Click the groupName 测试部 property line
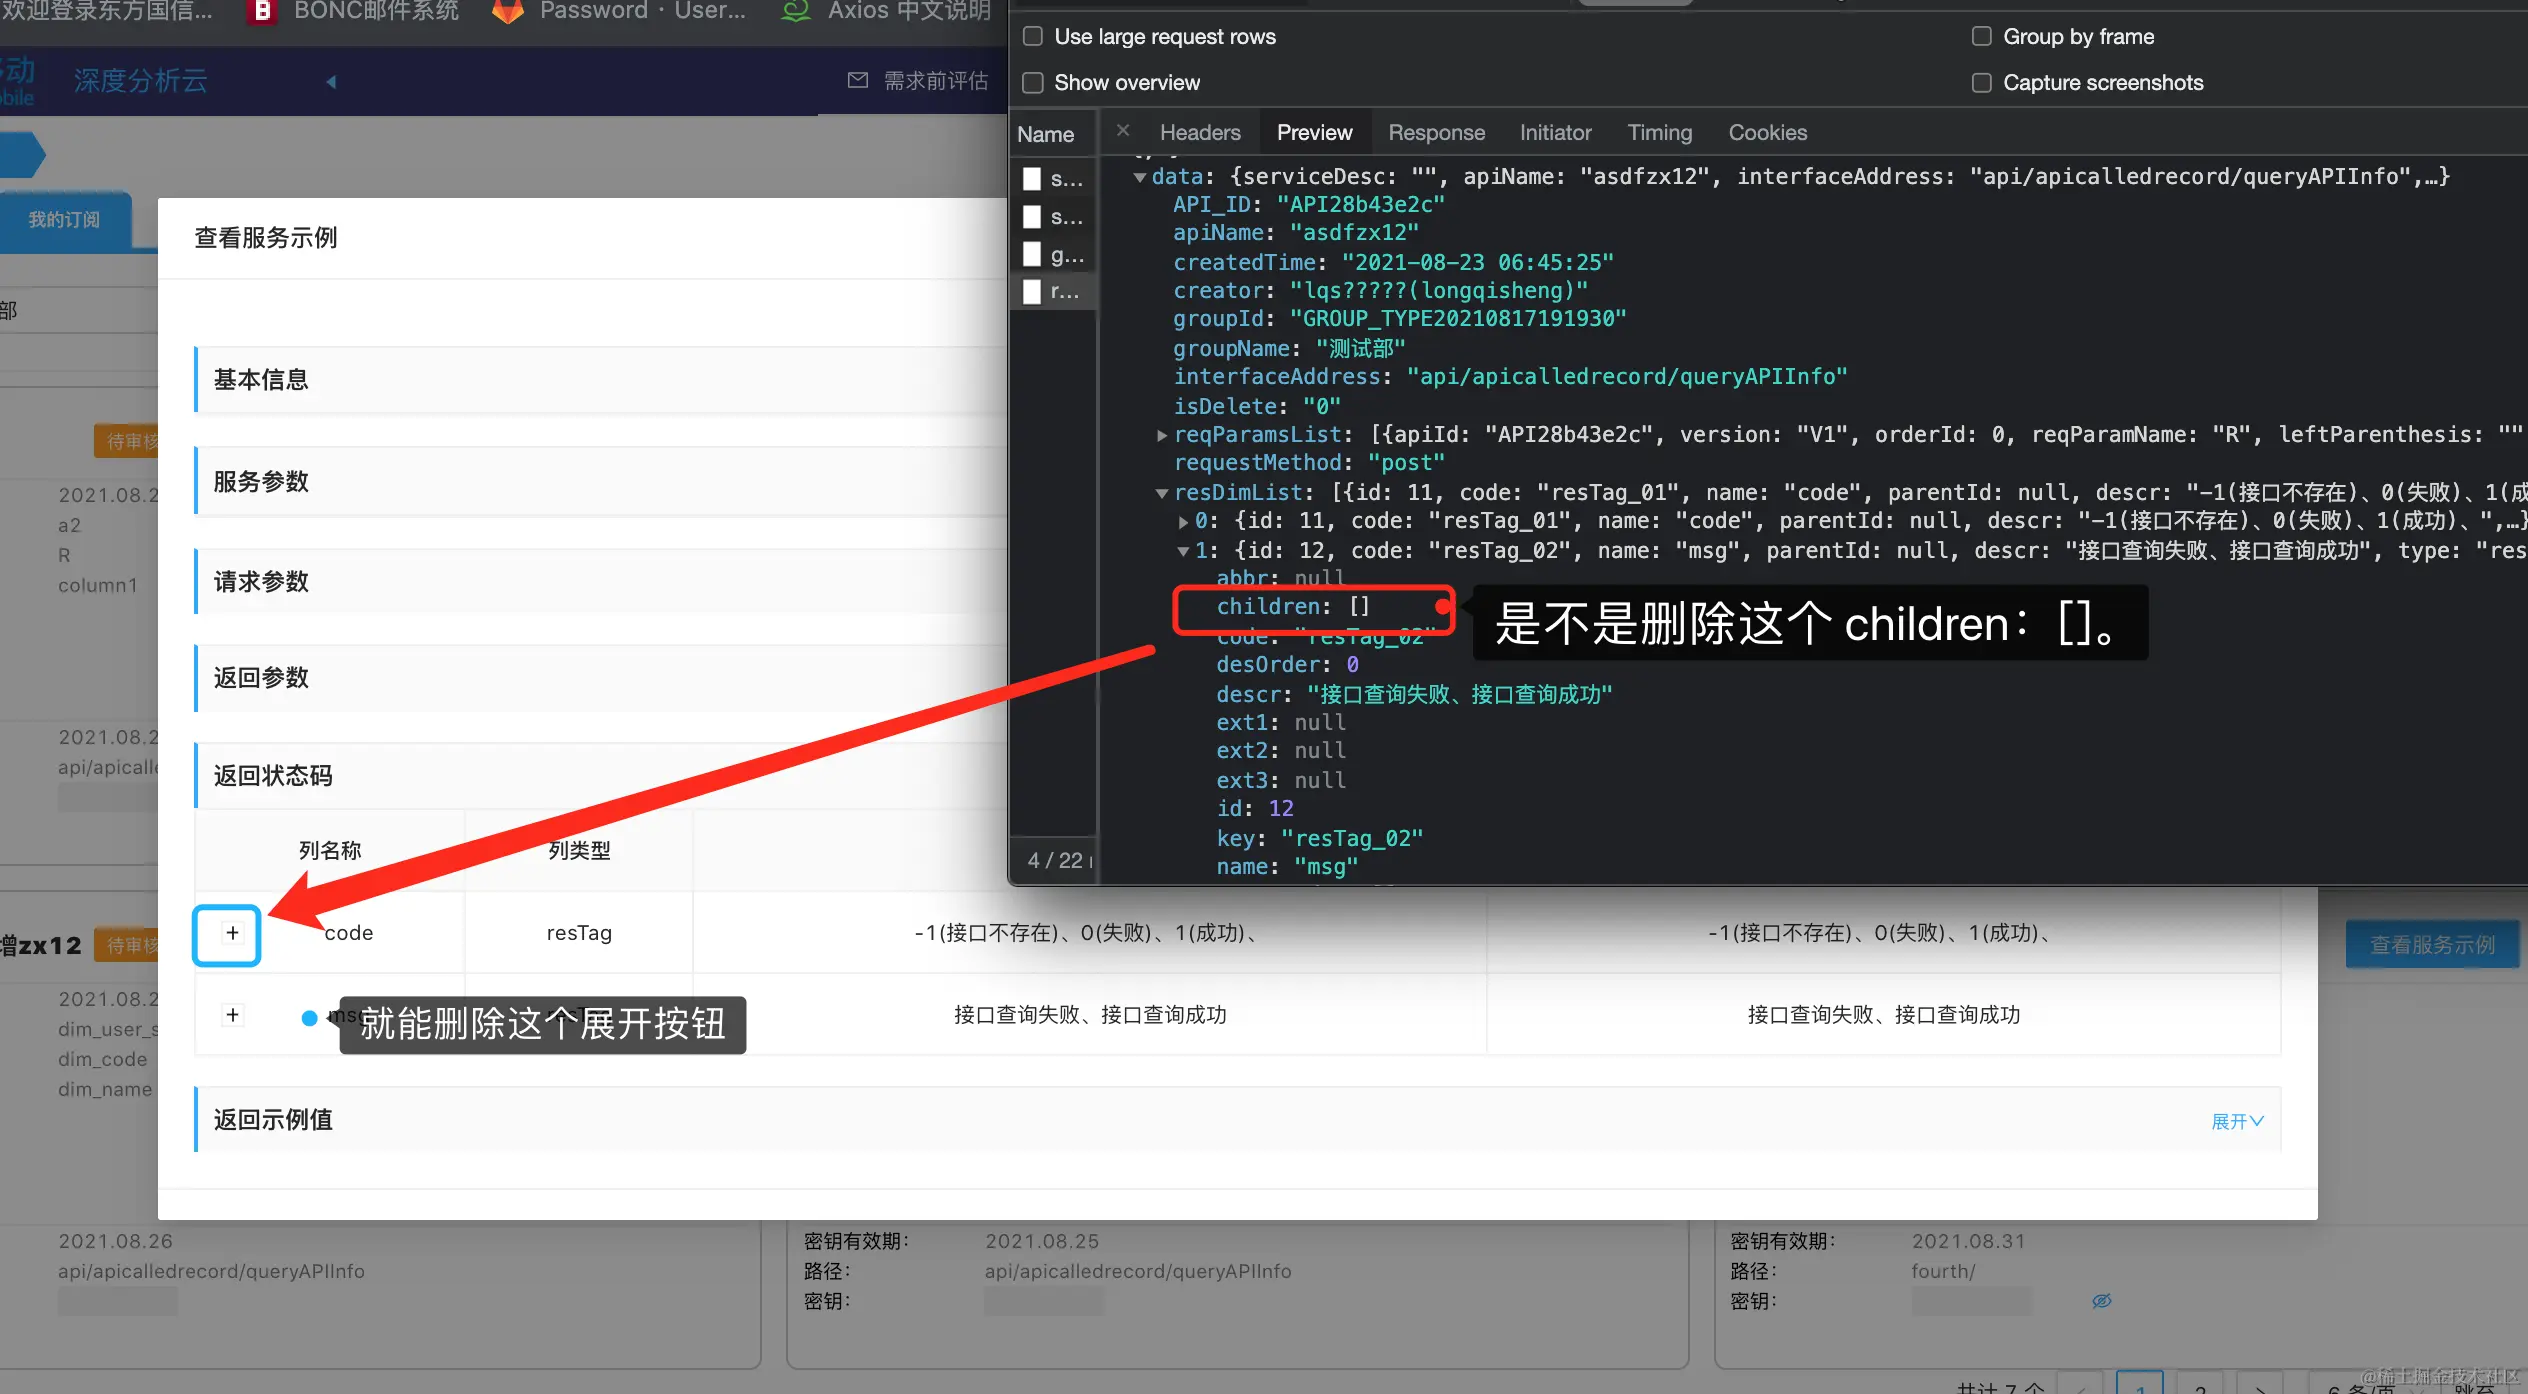This screenshot has height=1394, width=2528. click(1288, 349)
